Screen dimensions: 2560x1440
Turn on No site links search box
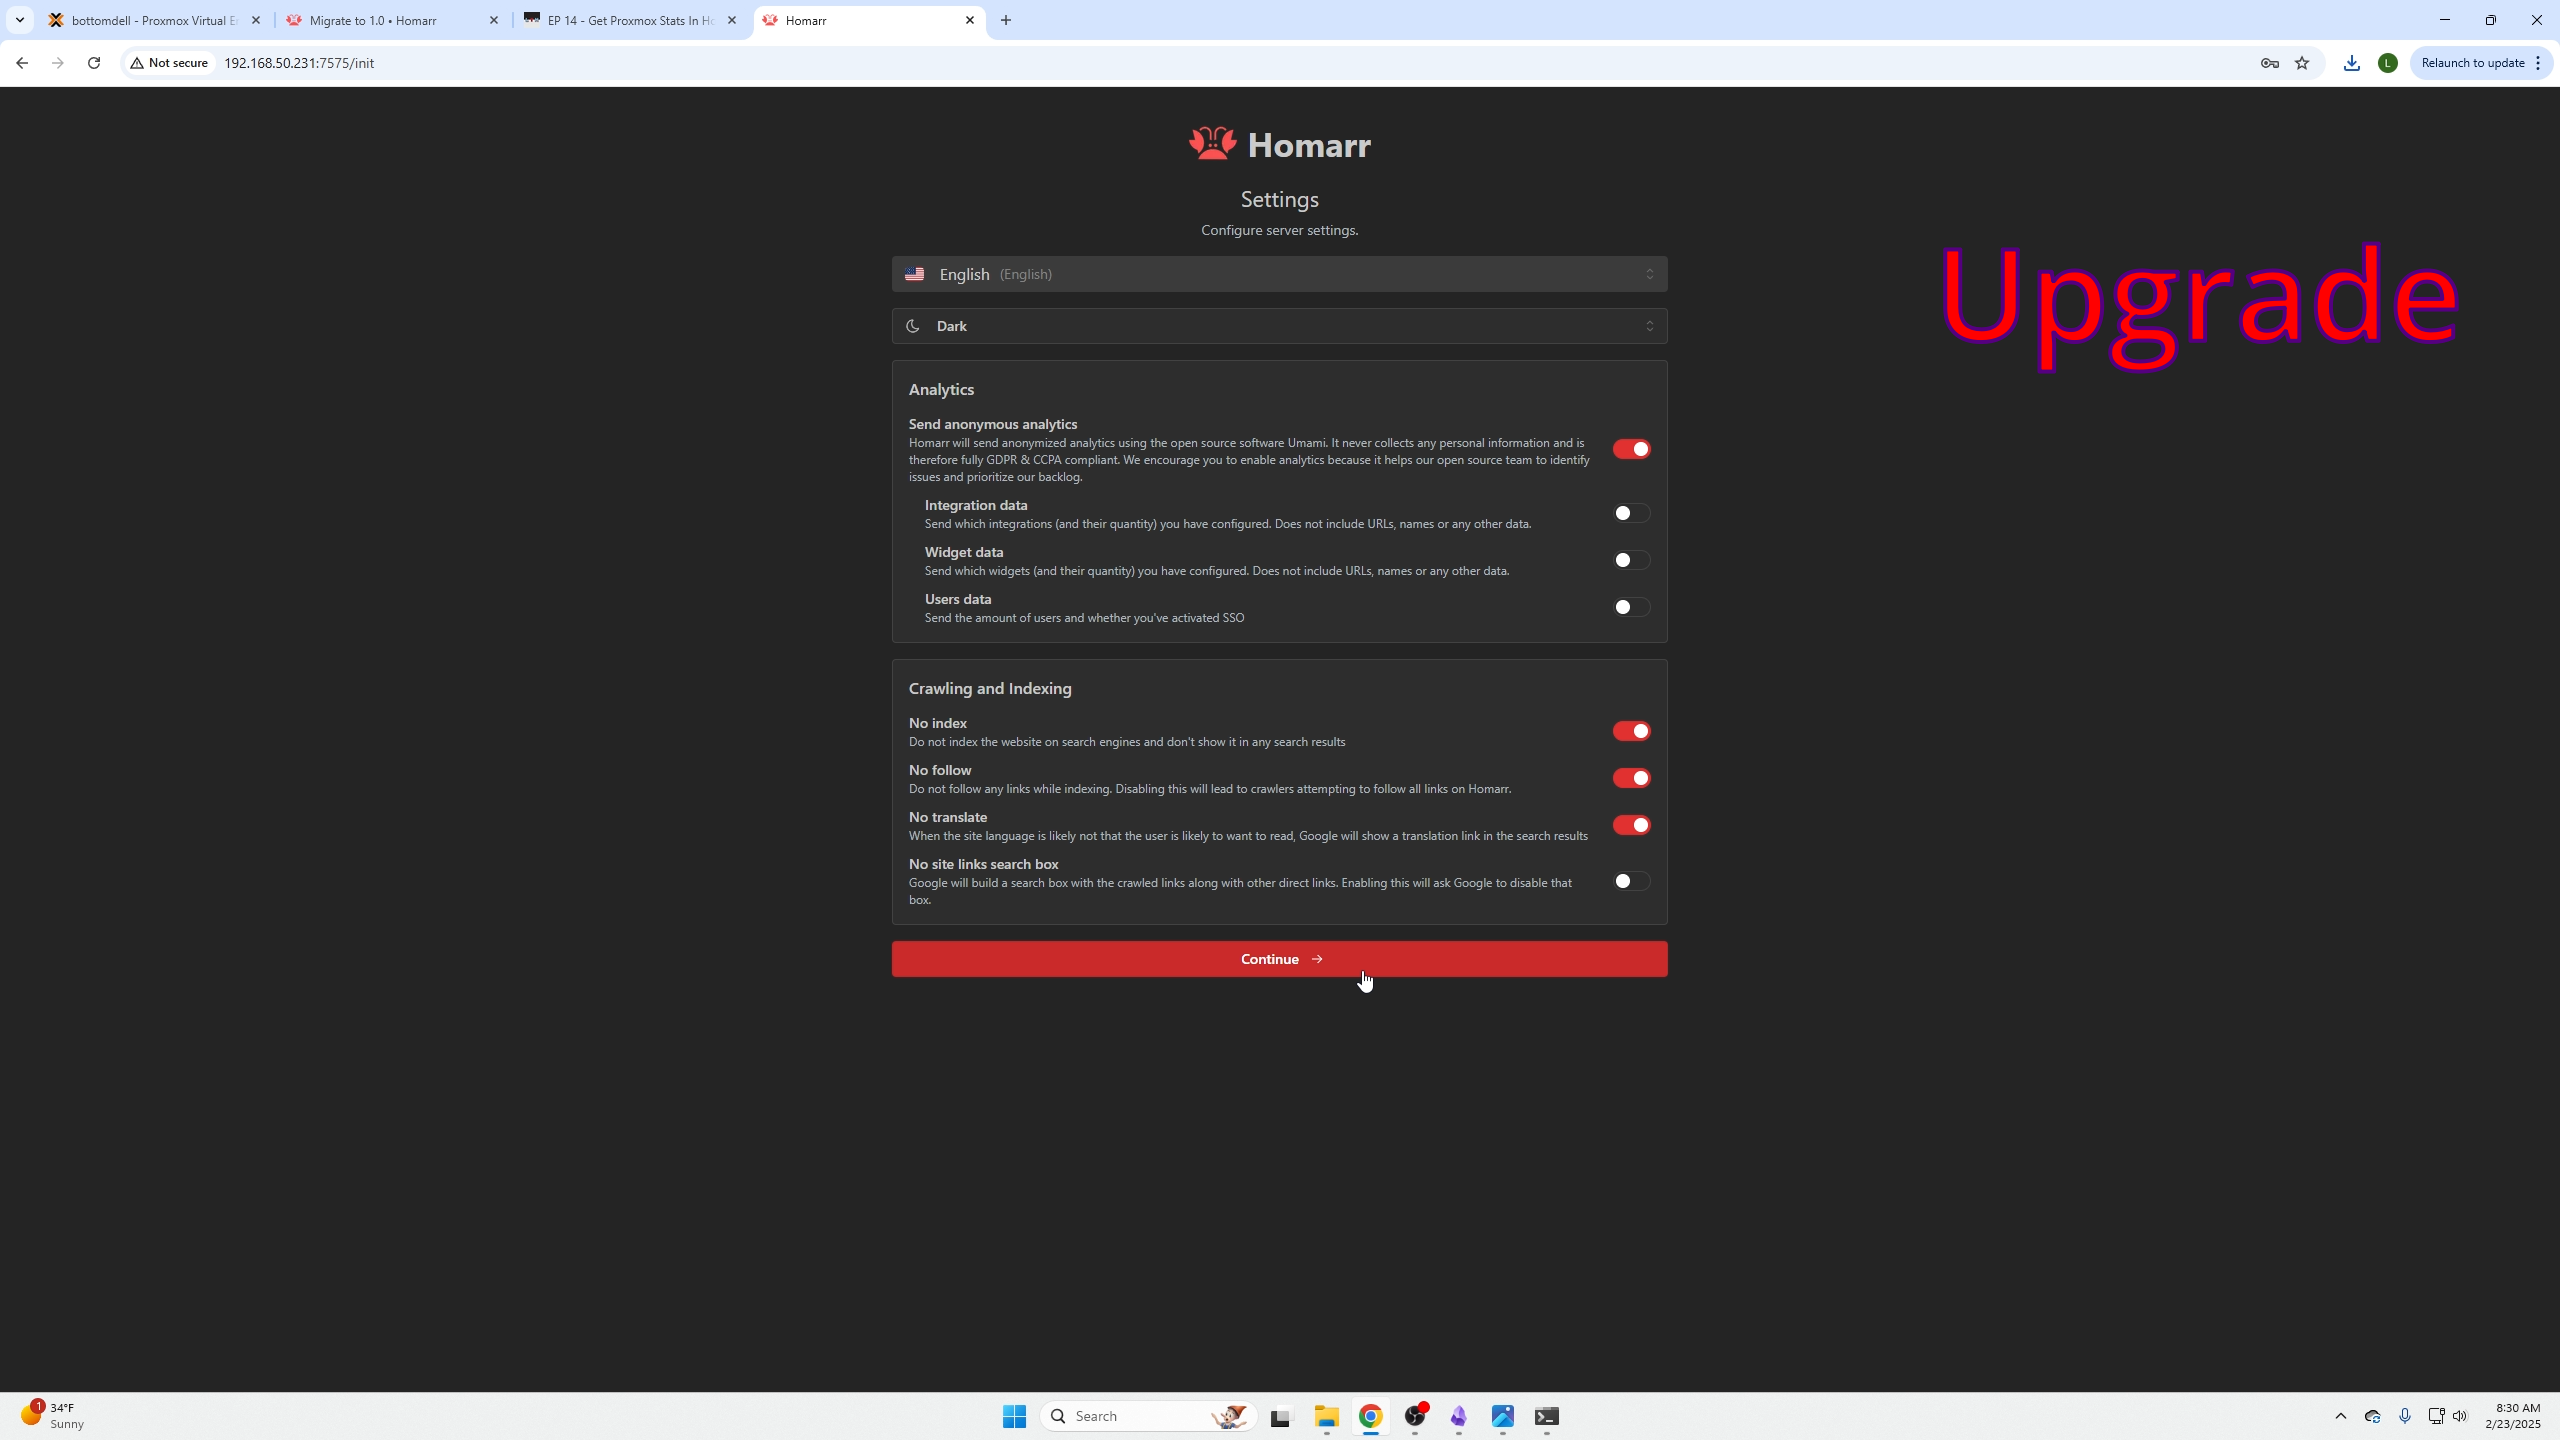pyautogui.click(x=1631, y=881)
